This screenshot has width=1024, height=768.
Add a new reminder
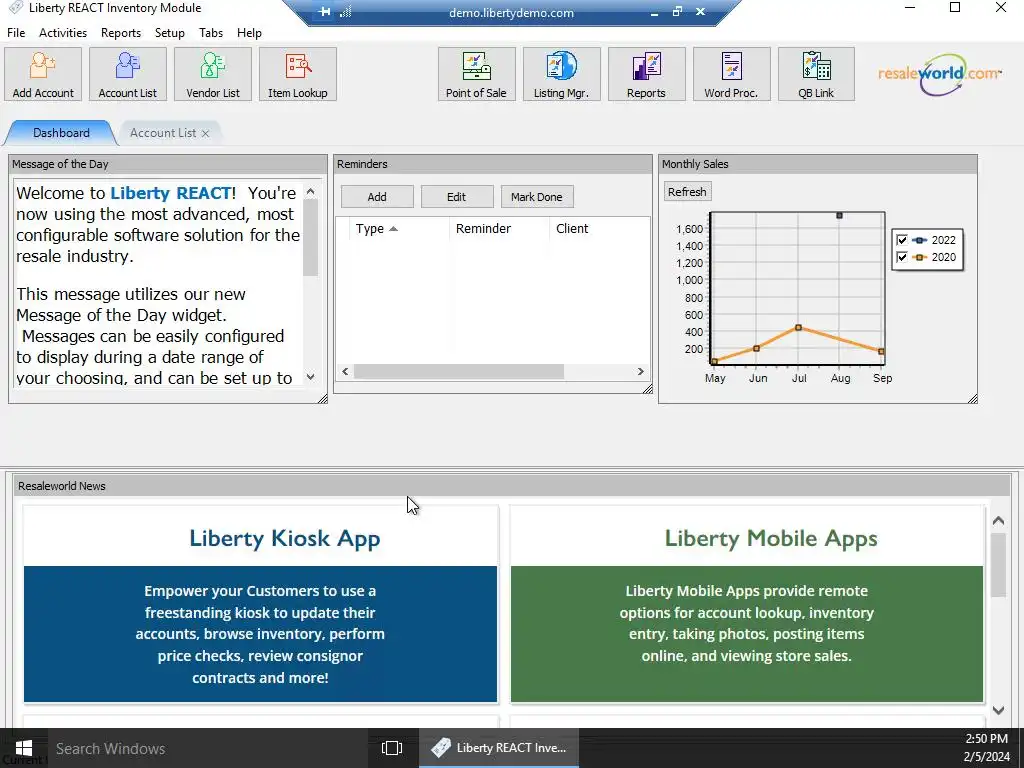(x=377, y=197)
